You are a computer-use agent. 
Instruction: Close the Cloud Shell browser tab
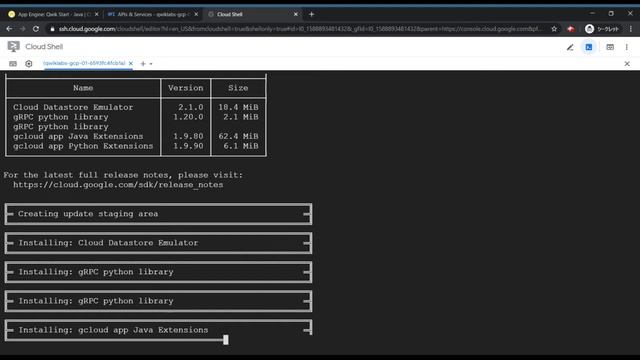tap(296, 14)
